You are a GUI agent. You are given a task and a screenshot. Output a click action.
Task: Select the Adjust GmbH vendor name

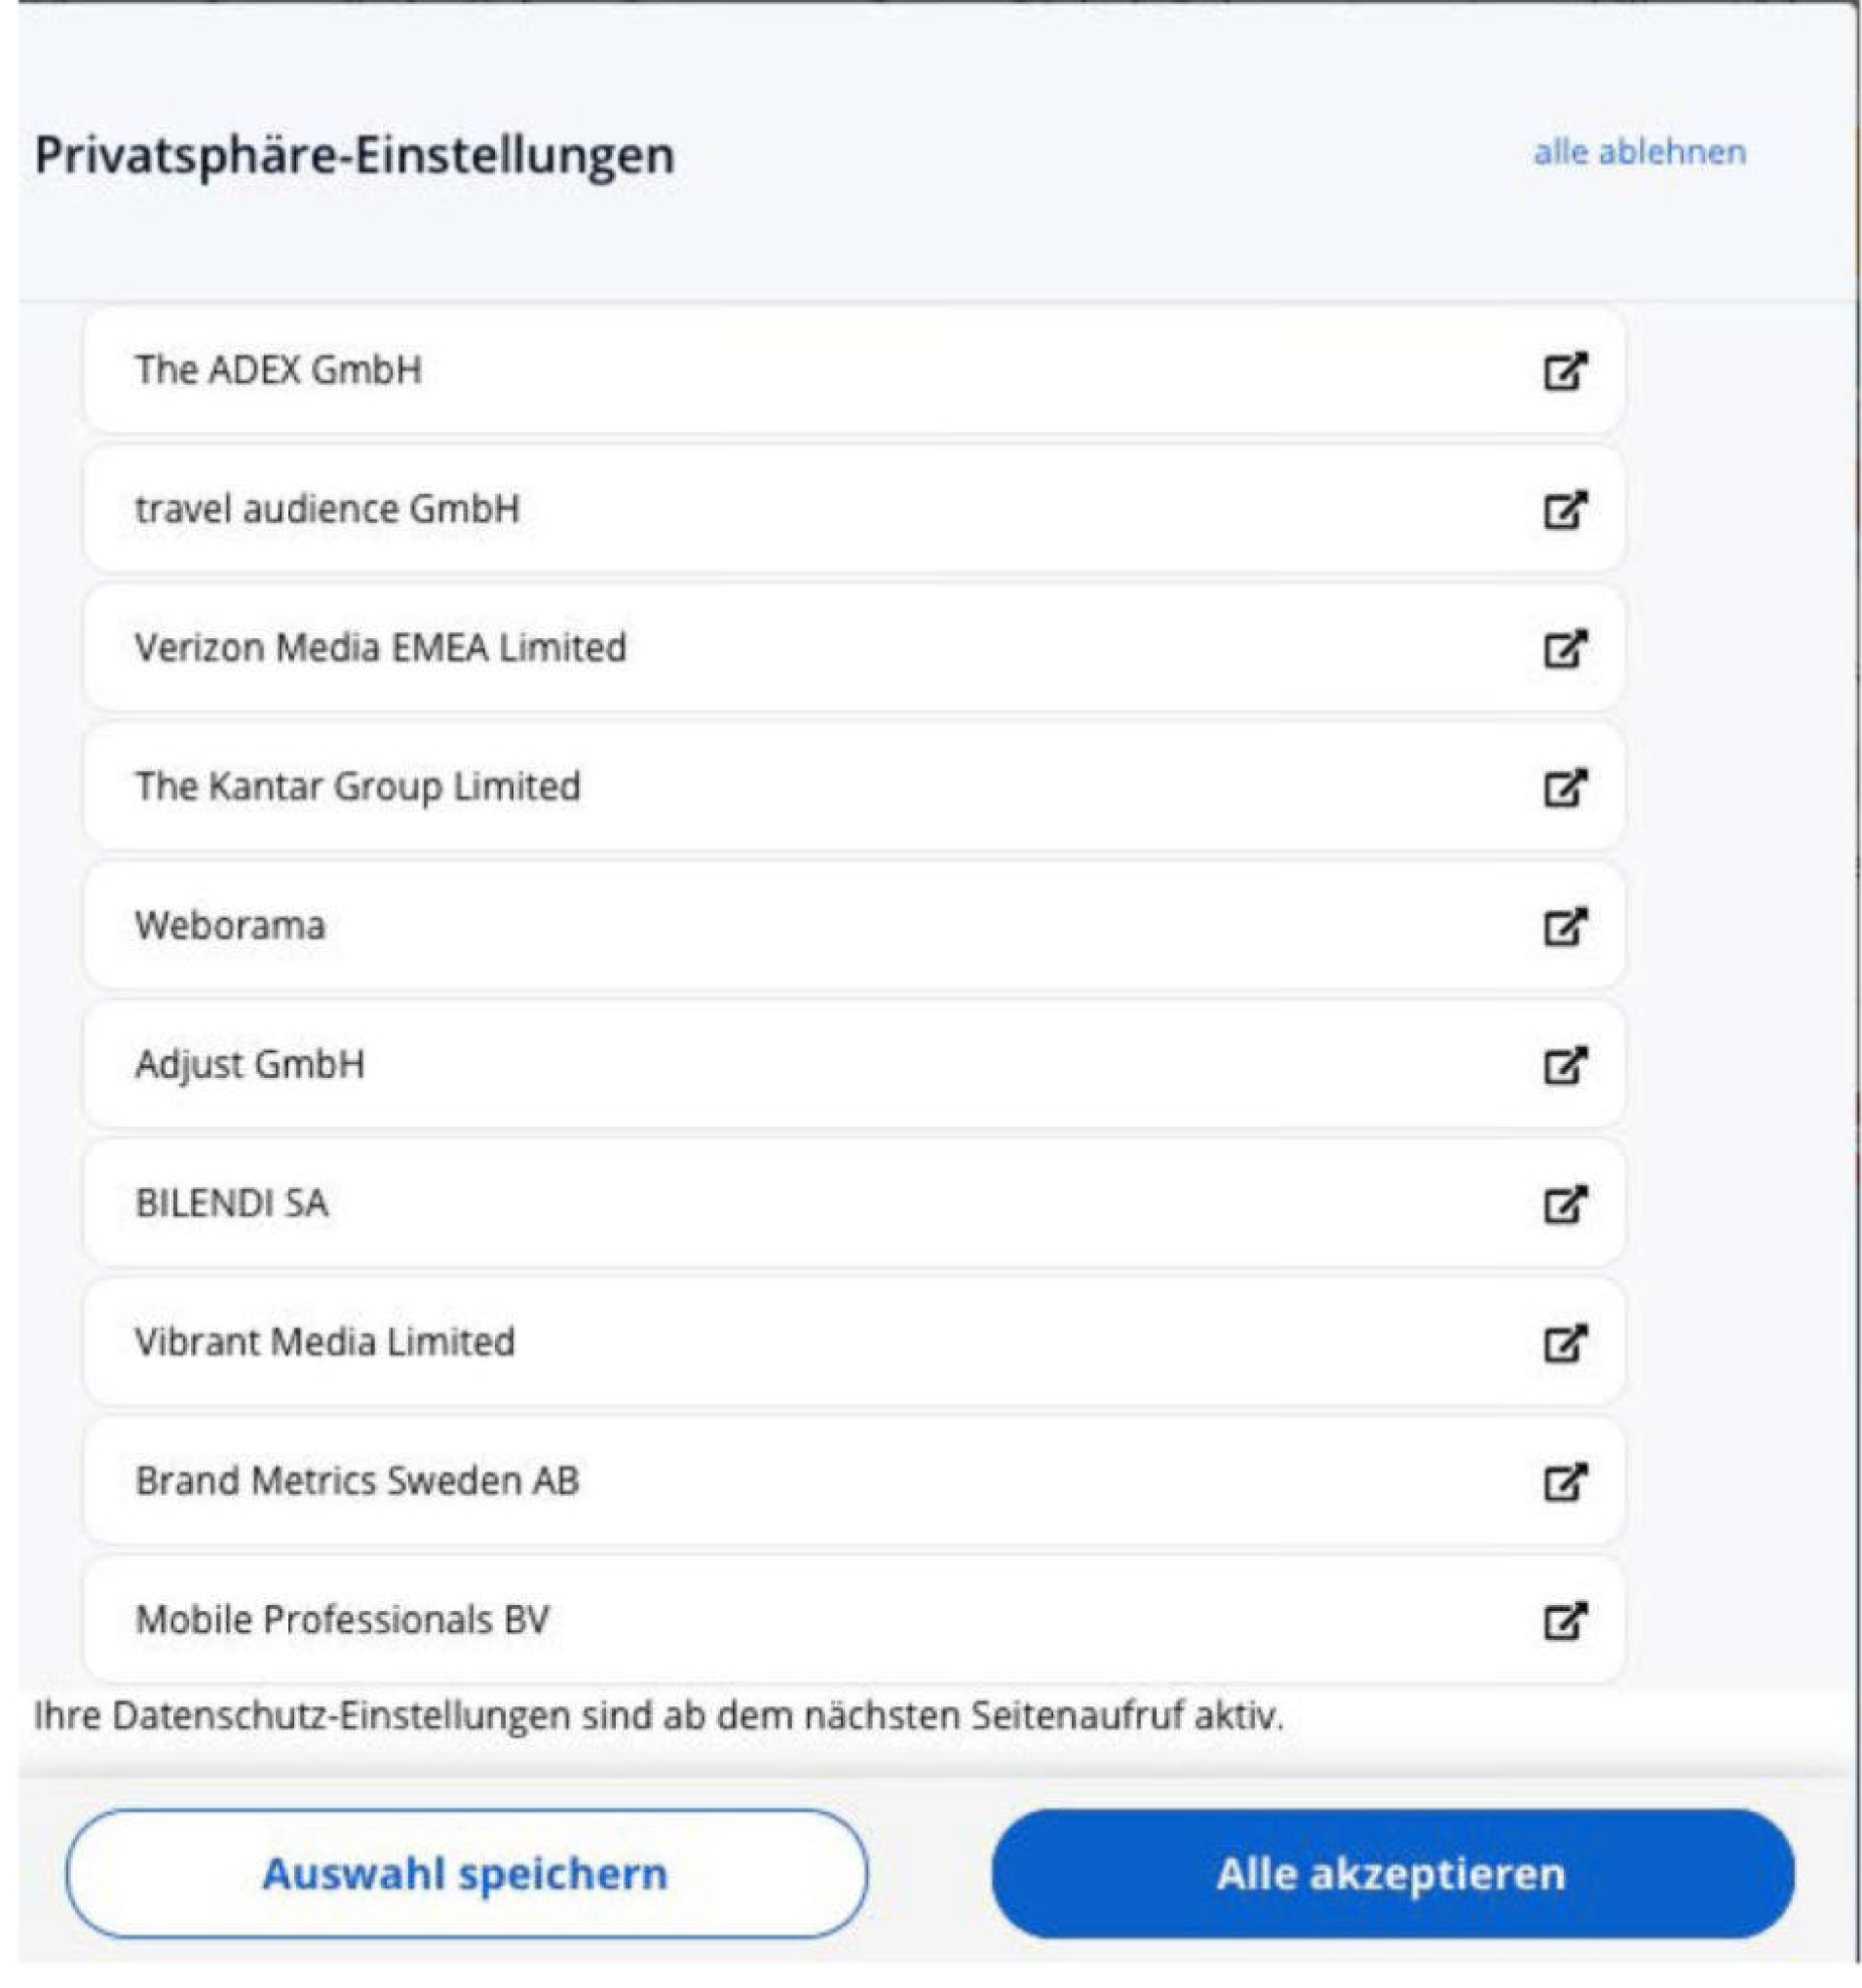pyautogui.click(x=250, y=1065)
